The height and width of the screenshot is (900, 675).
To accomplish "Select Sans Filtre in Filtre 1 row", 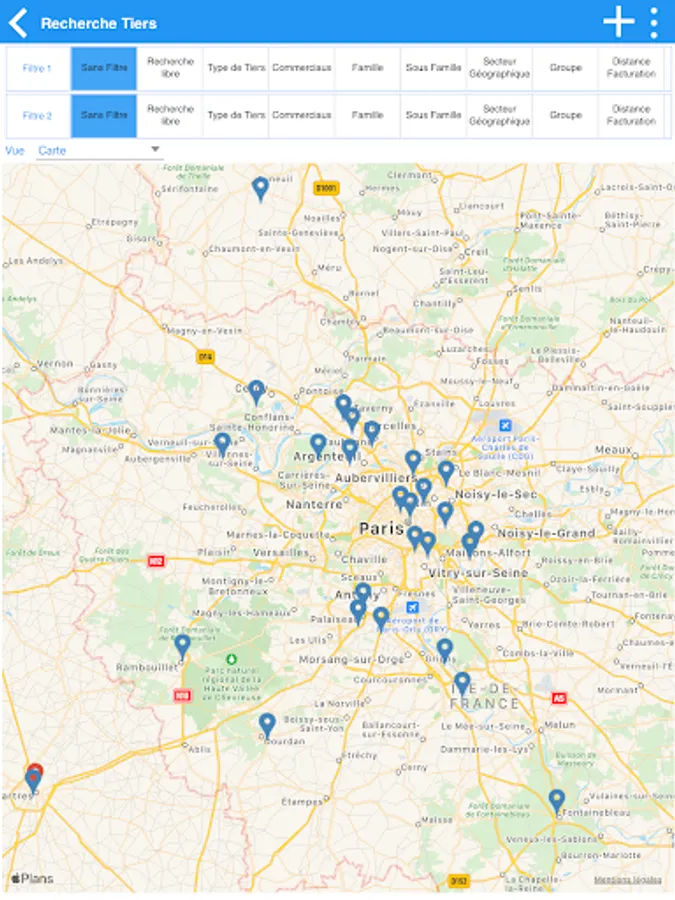I will pos(104,68).
